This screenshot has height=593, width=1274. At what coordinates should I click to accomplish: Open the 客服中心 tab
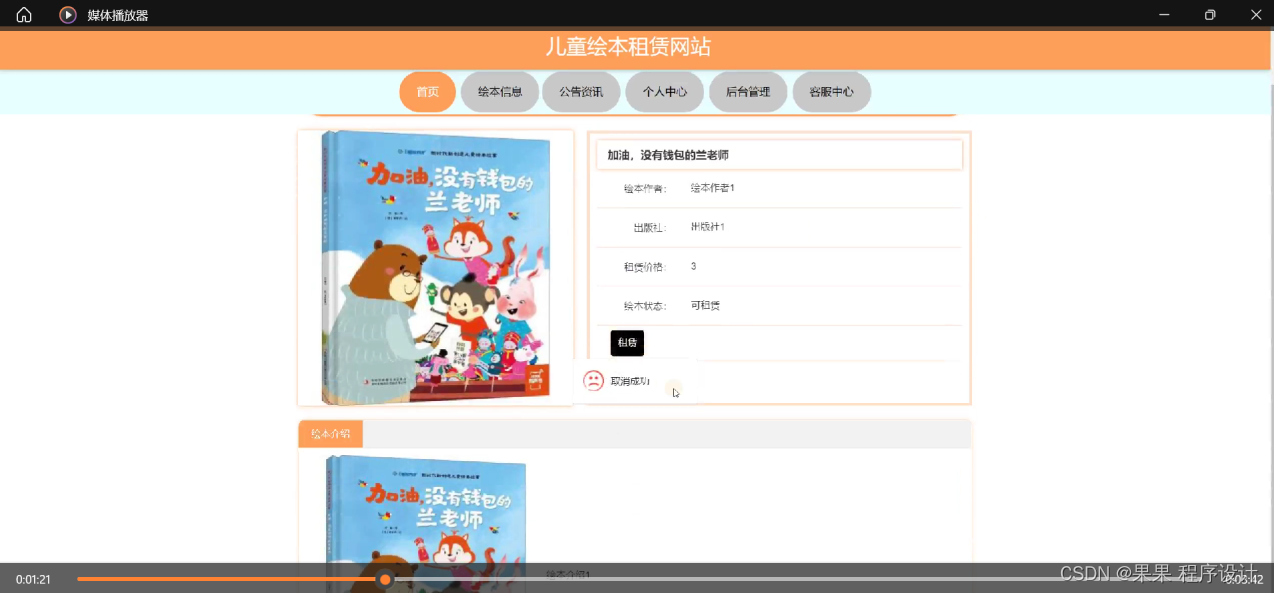tap(832, 92)
